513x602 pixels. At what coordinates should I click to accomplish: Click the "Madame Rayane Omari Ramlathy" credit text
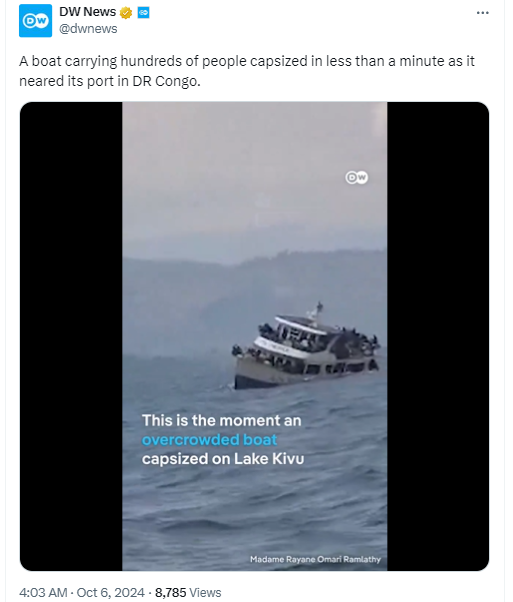[x=315, y=559]
